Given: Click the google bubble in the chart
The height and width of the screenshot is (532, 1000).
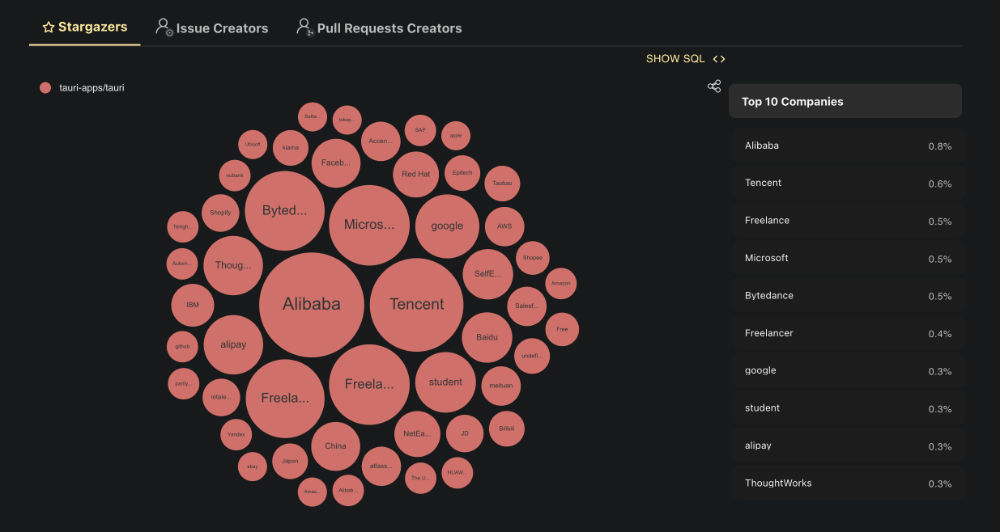Looking at the screenshot, I should coord(447,226).
